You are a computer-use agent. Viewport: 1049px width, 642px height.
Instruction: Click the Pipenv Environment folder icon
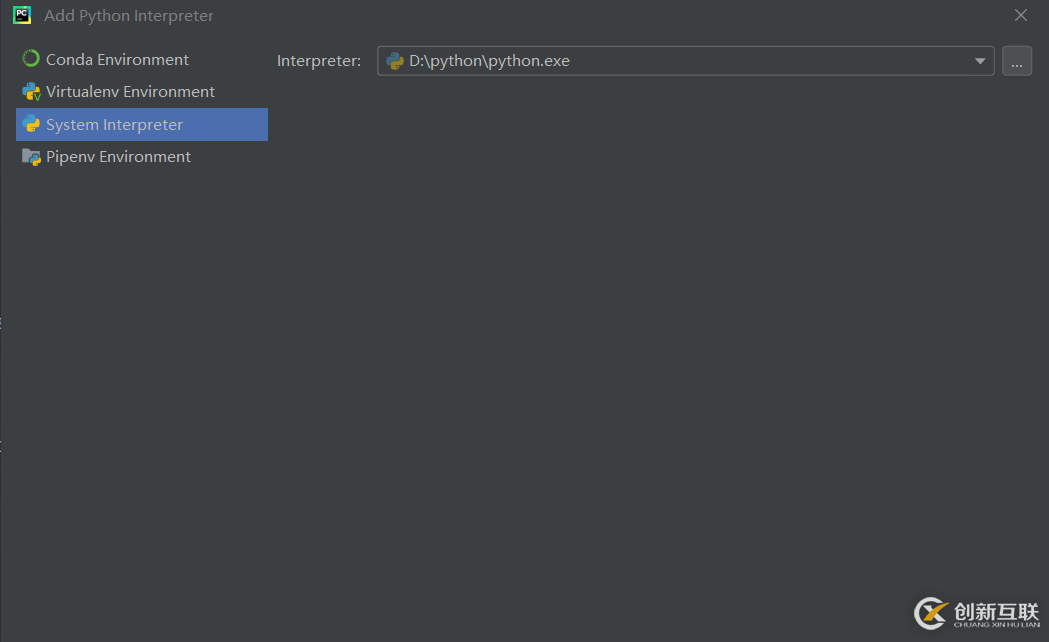pos(31,157)
